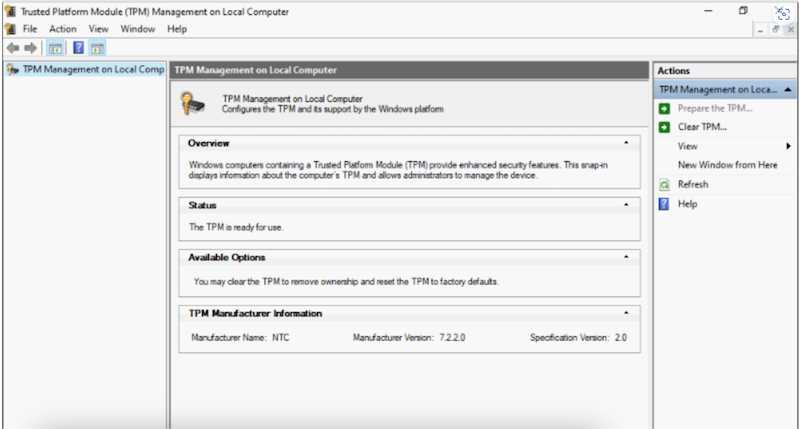
Task: Click the green Clear TPM arrow icon
Action: (x=664, y=127)
